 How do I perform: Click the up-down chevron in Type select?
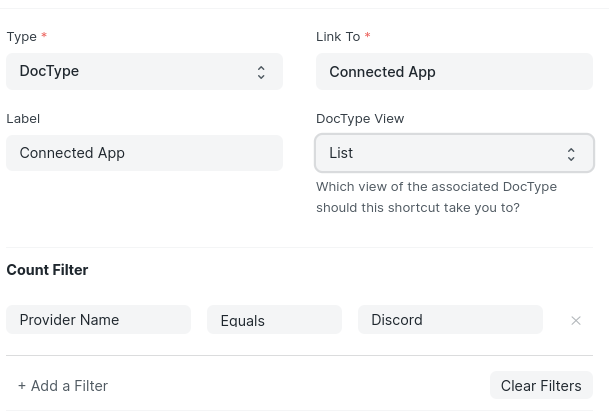click(x=261, y=72)
